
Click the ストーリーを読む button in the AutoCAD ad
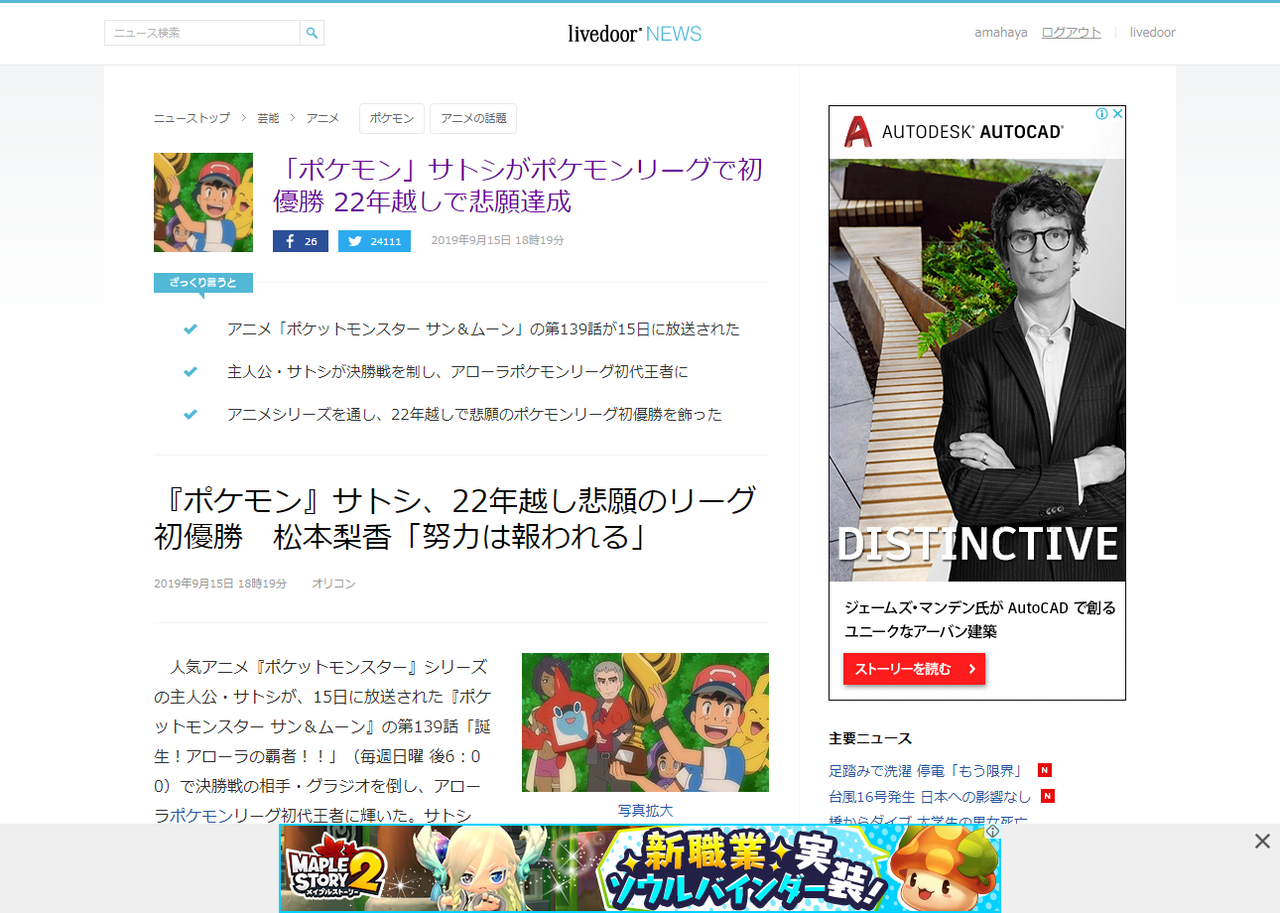pyautogui.click(x=913, y=669)
